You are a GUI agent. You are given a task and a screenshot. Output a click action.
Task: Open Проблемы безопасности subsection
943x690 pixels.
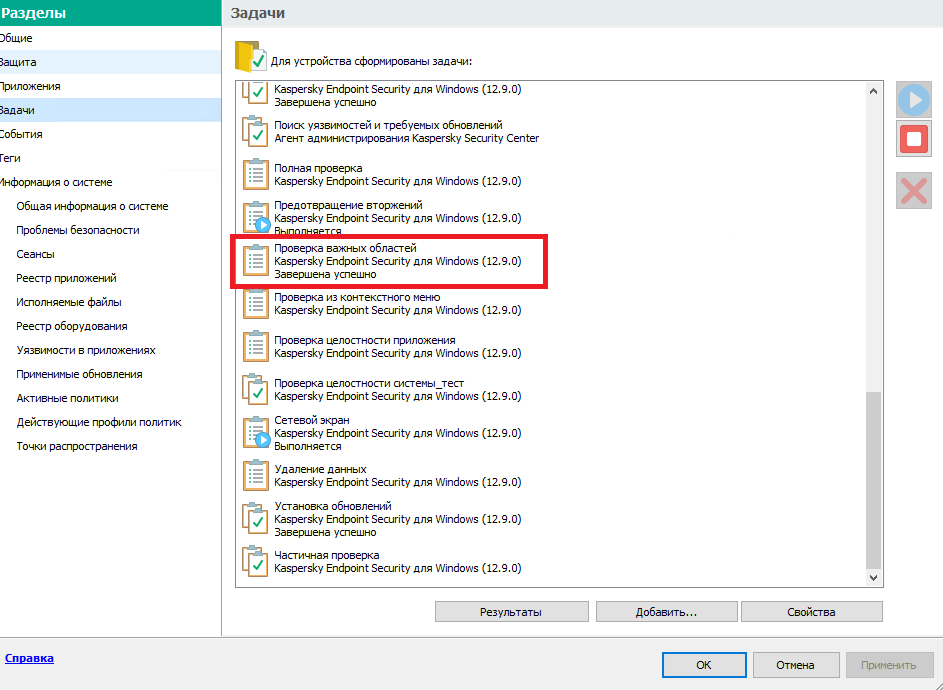click(x=78, y=230)
